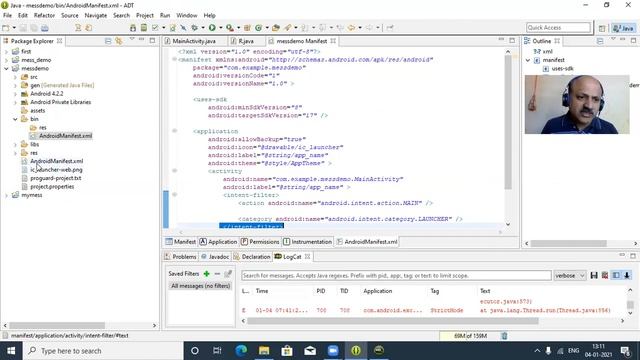
Task: Collapse the bin folder
Action: [x=16, y=119]
